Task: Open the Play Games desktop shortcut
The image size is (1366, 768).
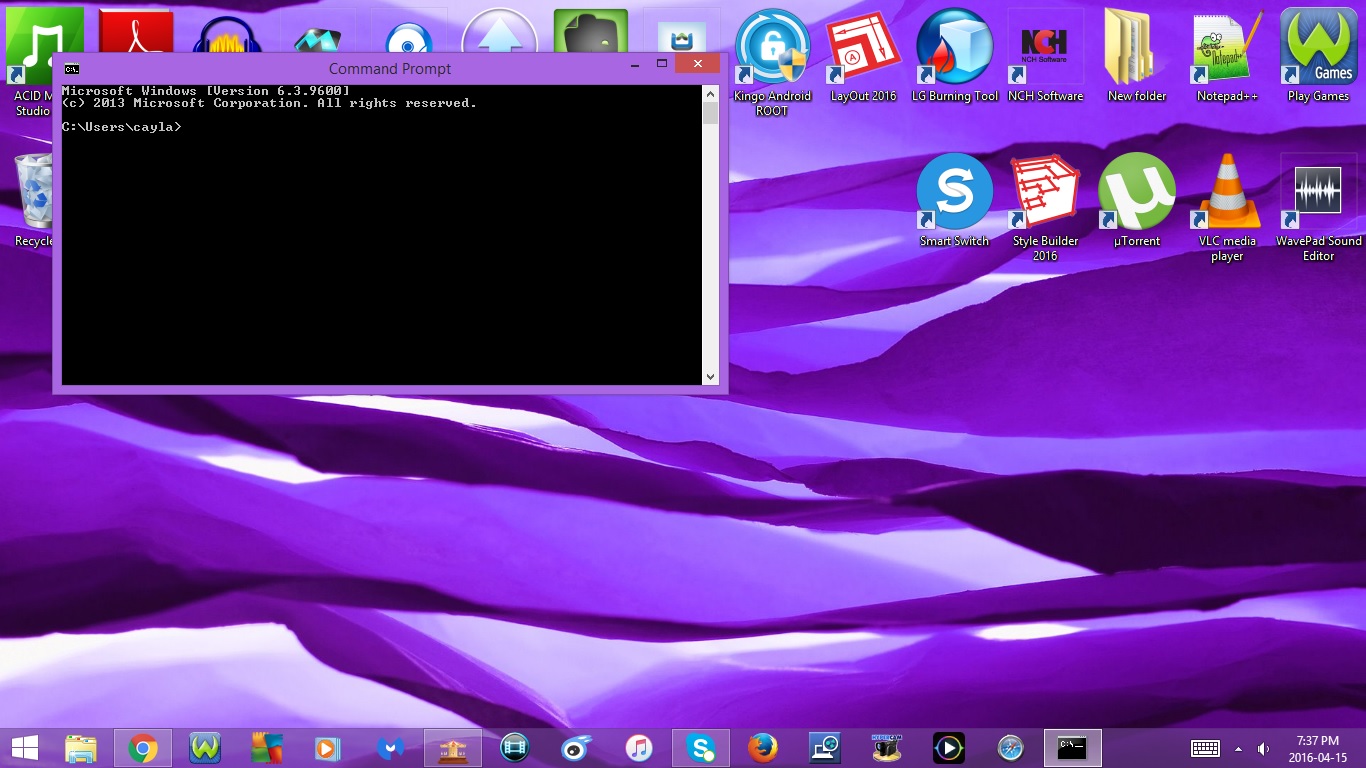Action: pos(1318,55)
